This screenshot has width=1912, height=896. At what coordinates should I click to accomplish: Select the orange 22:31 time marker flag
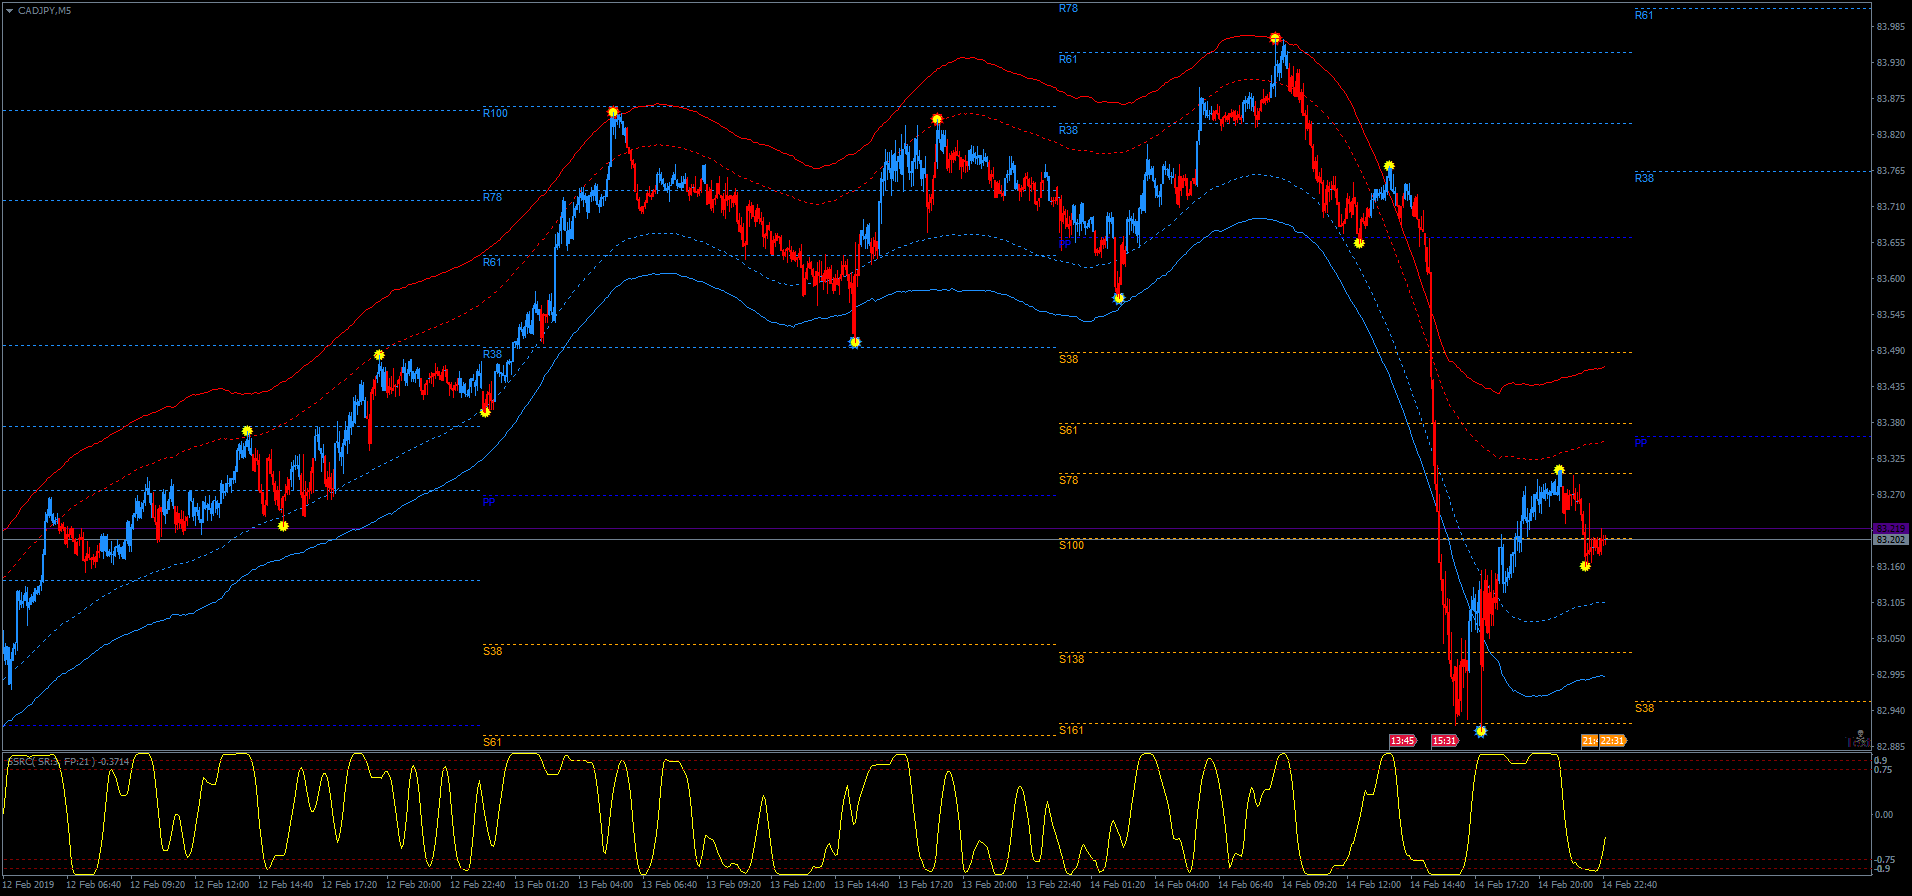coord(1613,741)
